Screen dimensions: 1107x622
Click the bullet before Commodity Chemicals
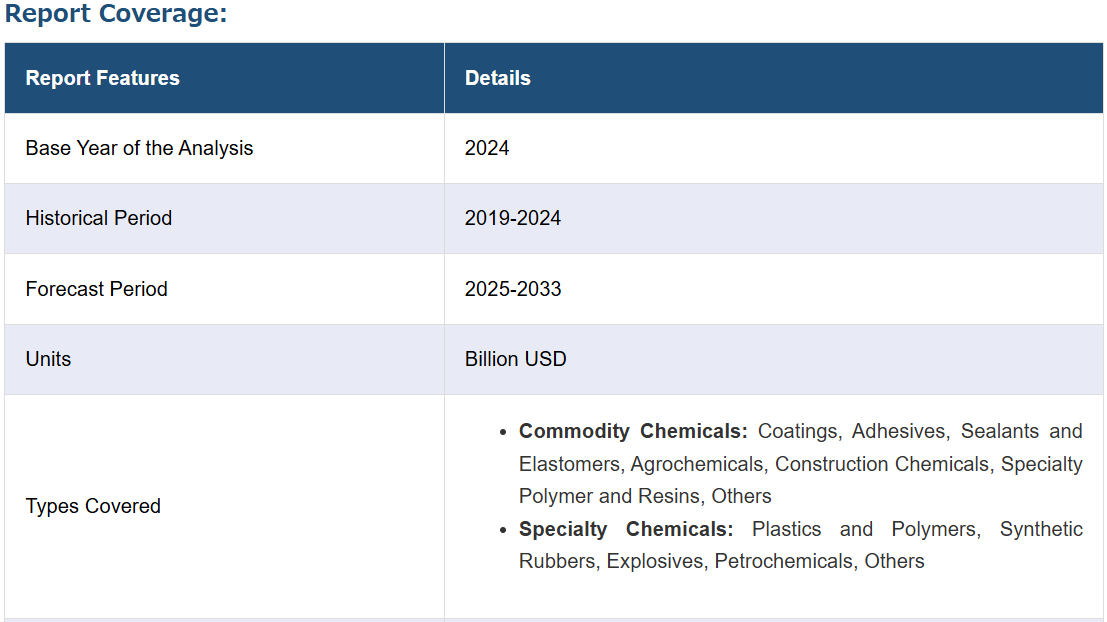pos(503,432)
